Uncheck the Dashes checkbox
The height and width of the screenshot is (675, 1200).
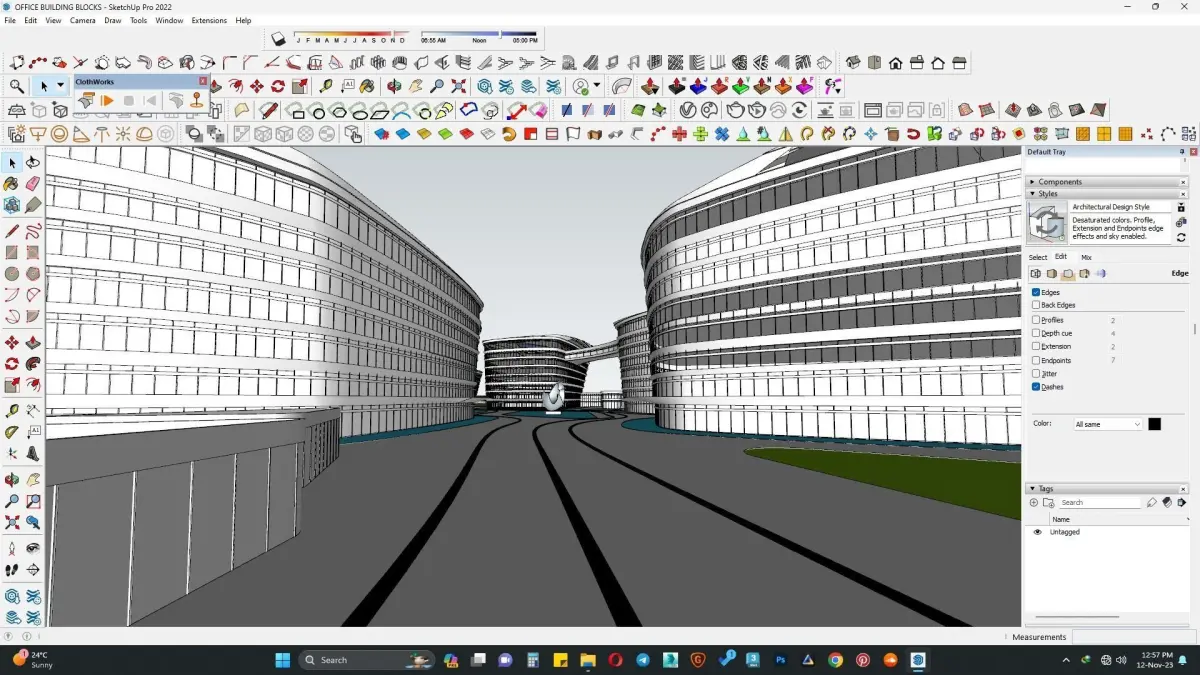pyautogui.click(x=1036, y=386)
